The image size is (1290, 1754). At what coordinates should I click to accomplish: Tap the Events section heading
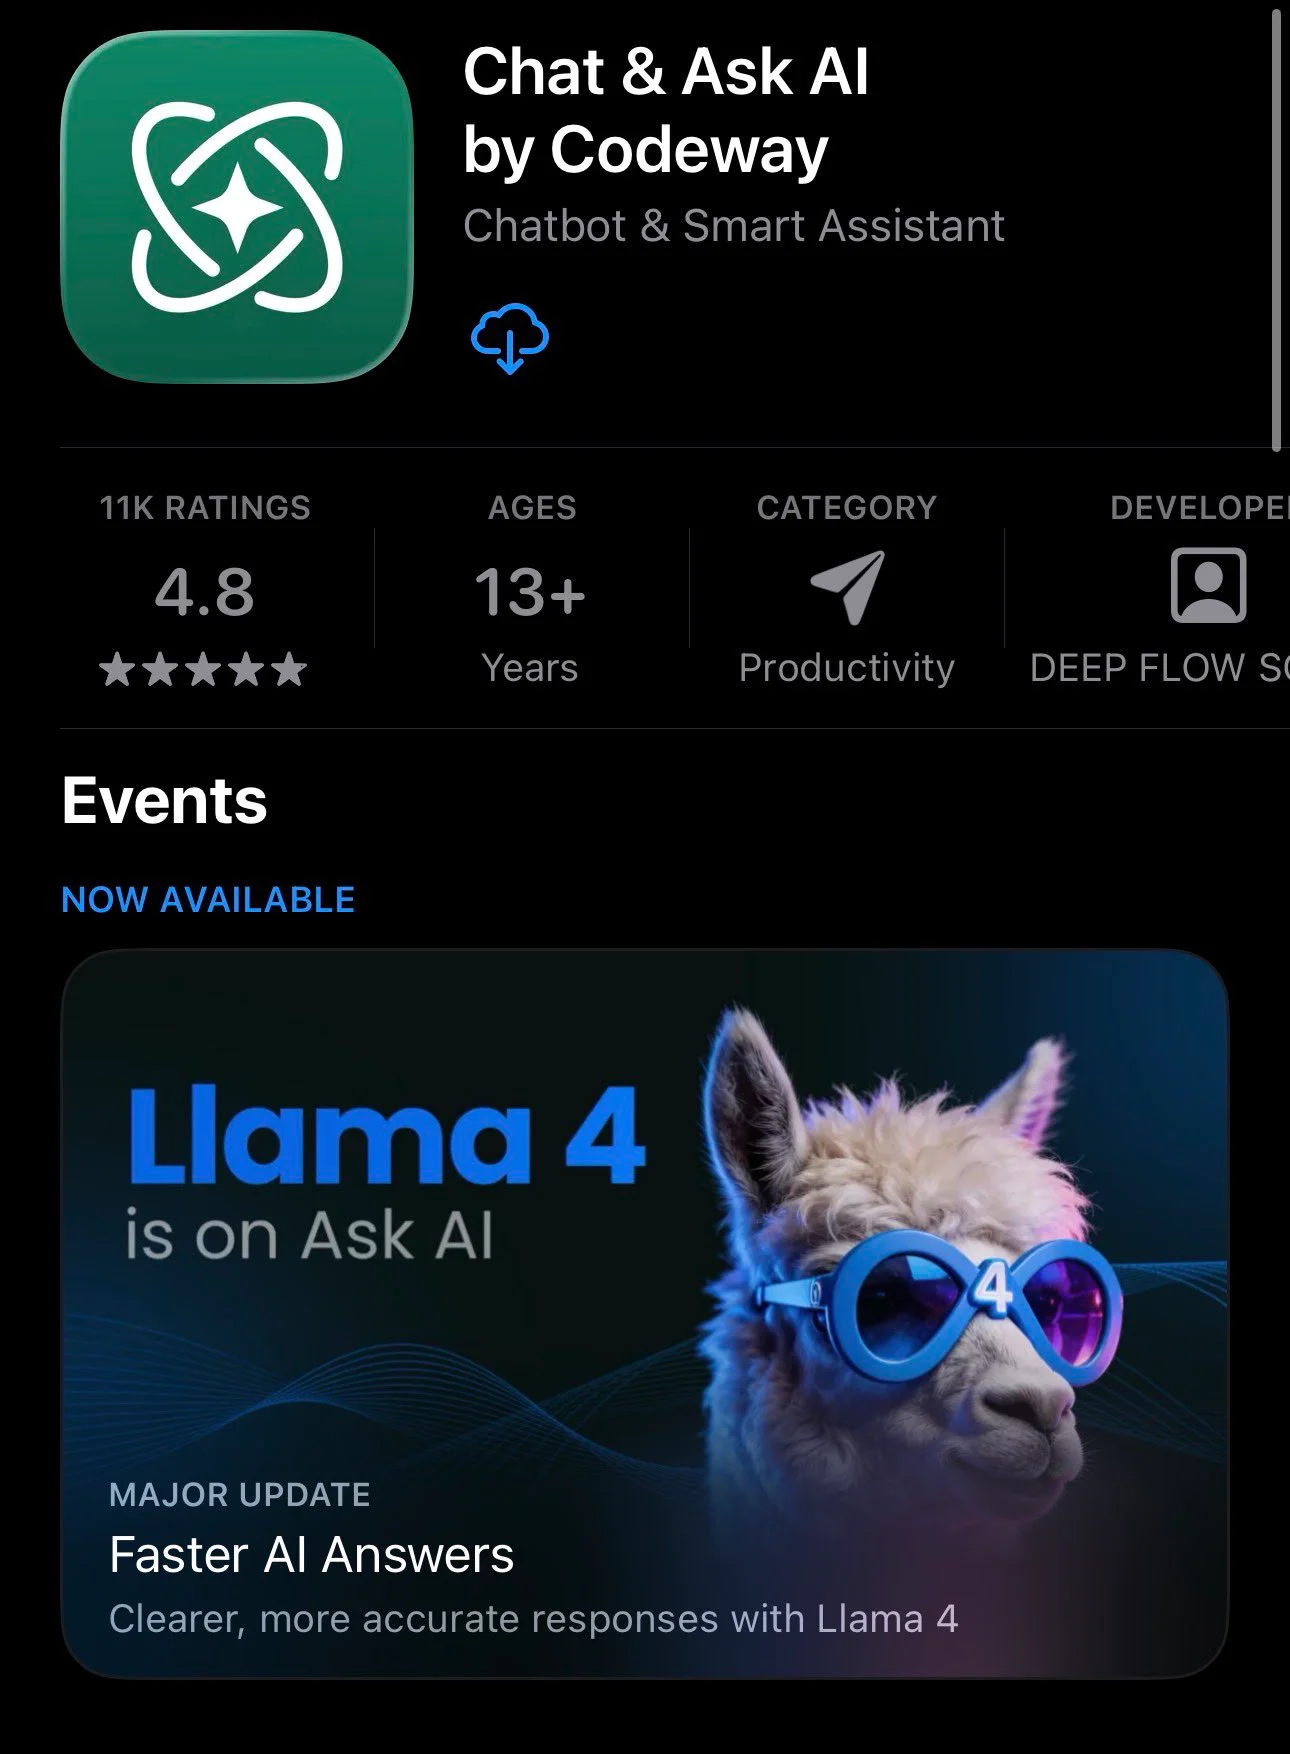165,801
